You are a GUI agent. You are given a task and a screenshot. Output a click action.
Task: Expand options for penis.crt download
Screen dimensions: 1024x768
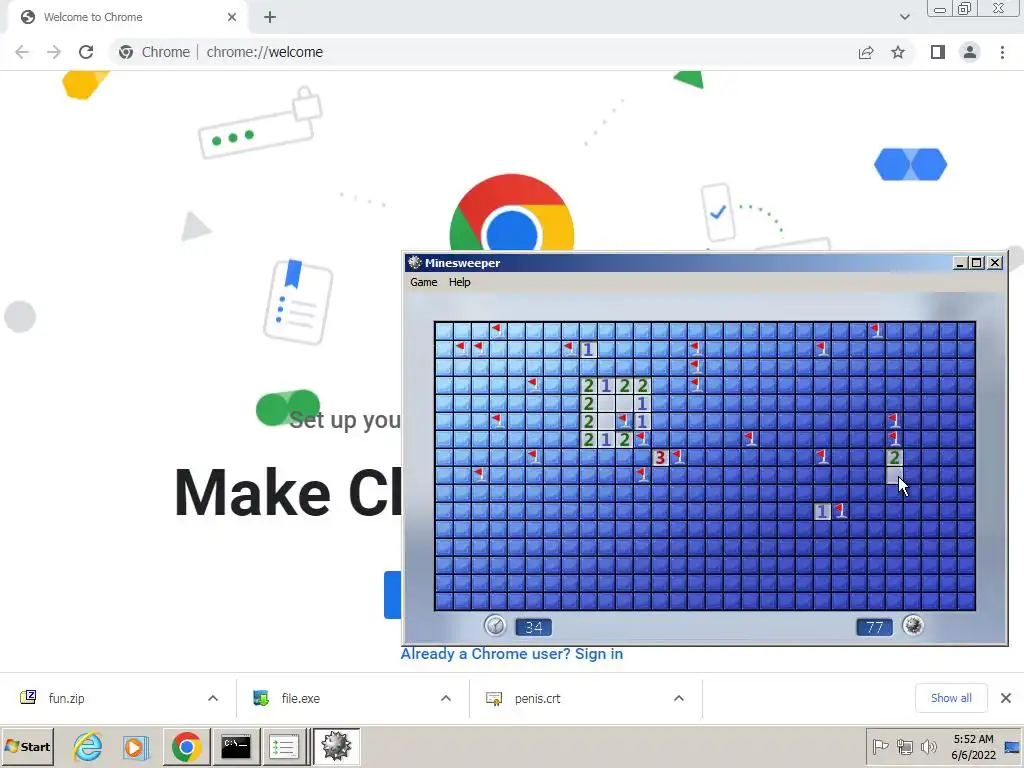click(679, 698)
